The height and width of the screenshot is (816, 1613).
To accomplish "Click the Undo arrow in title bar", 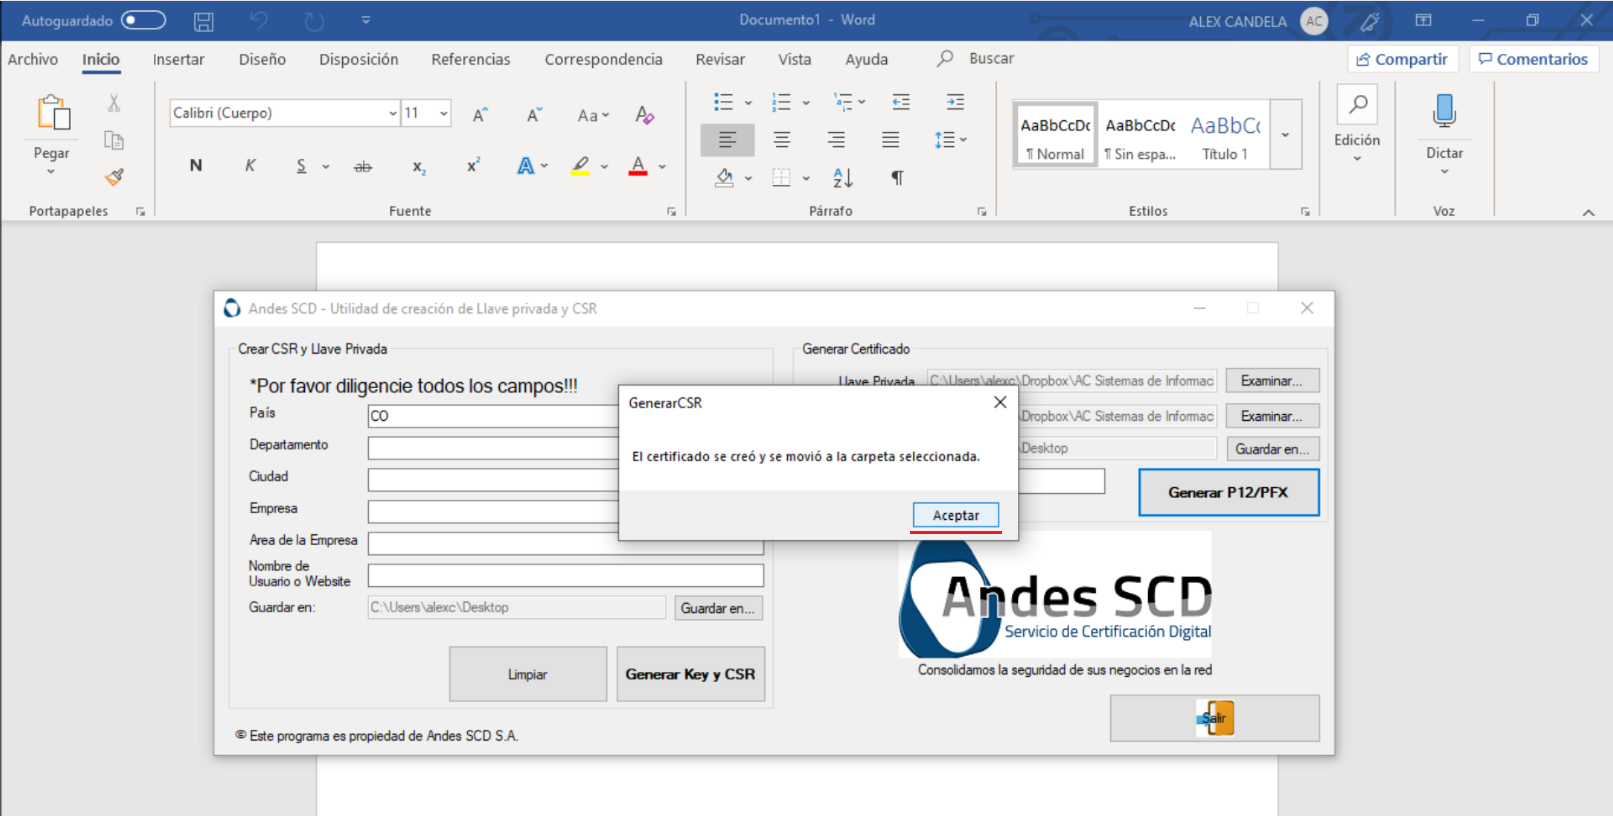I will click(x=259, y=21).
